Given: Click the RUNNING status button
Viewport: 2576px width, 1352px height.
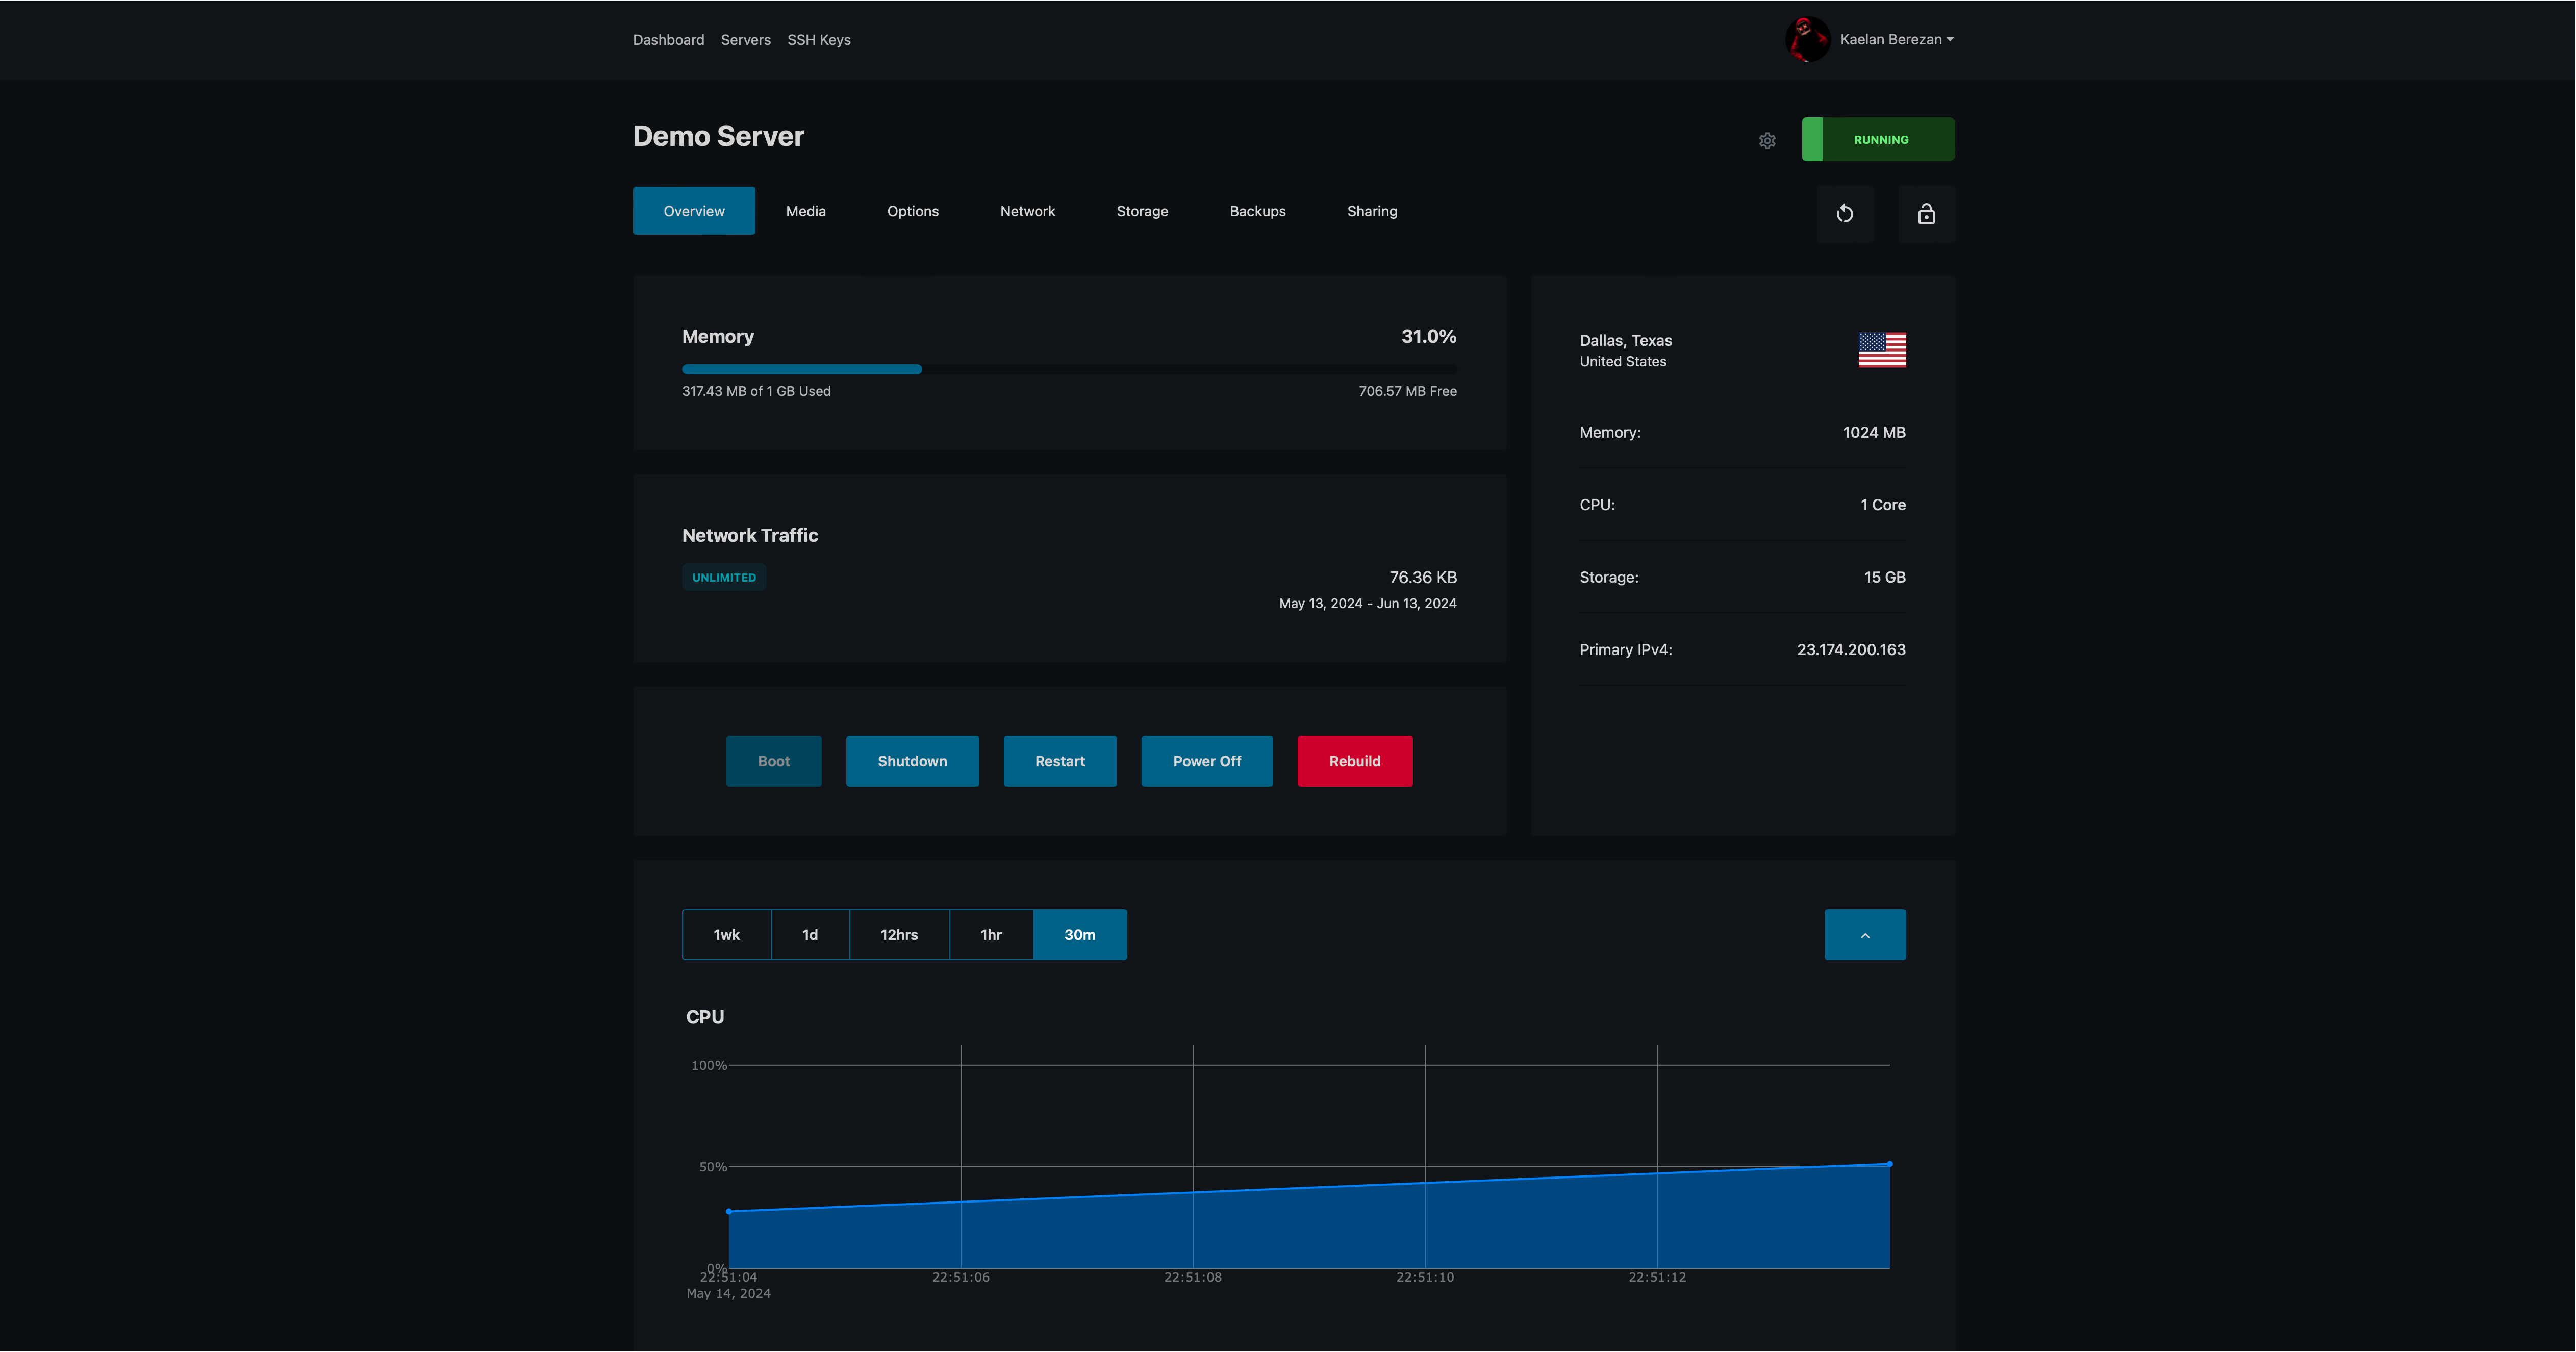Looking at the screenshot, I should point(1878,140).
